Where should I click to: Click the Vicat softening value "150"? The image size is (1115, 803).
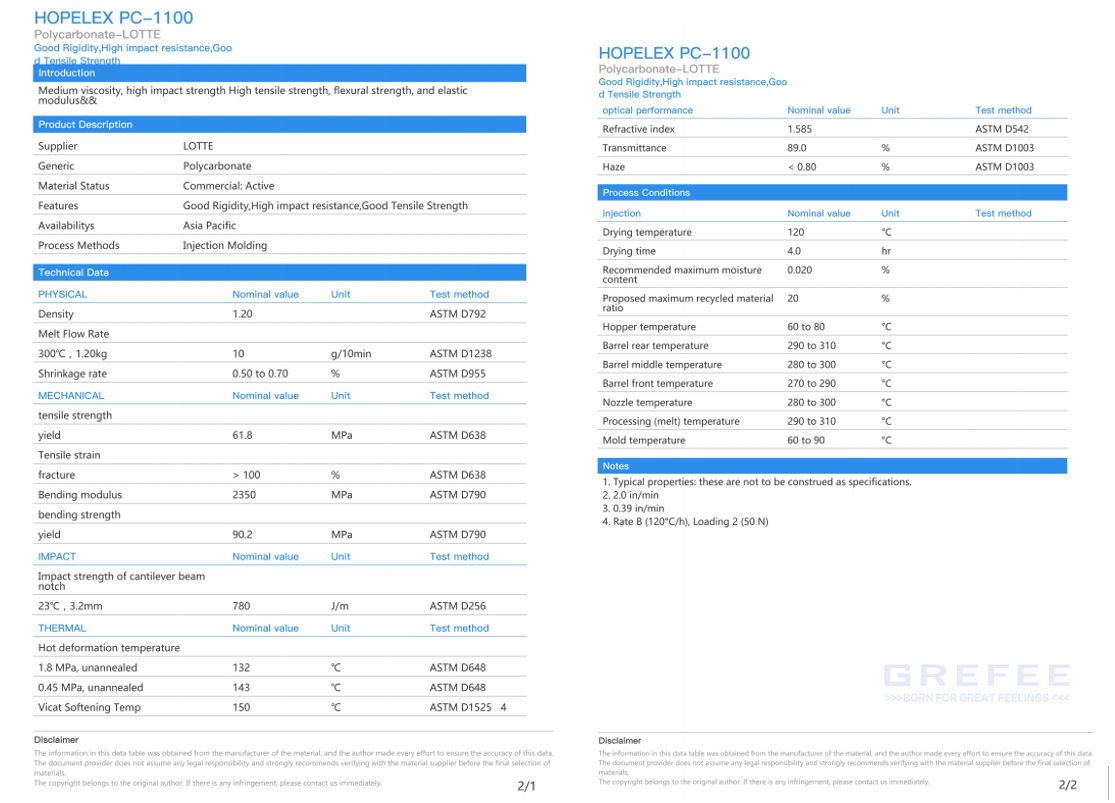241,708
